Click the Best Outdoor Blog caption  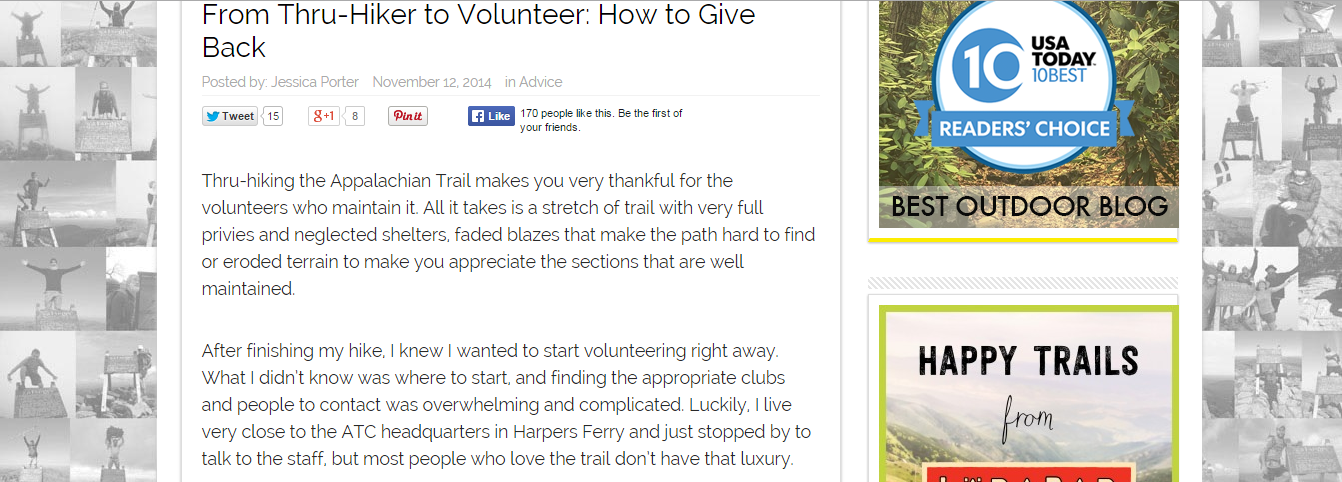point(1029,207)
